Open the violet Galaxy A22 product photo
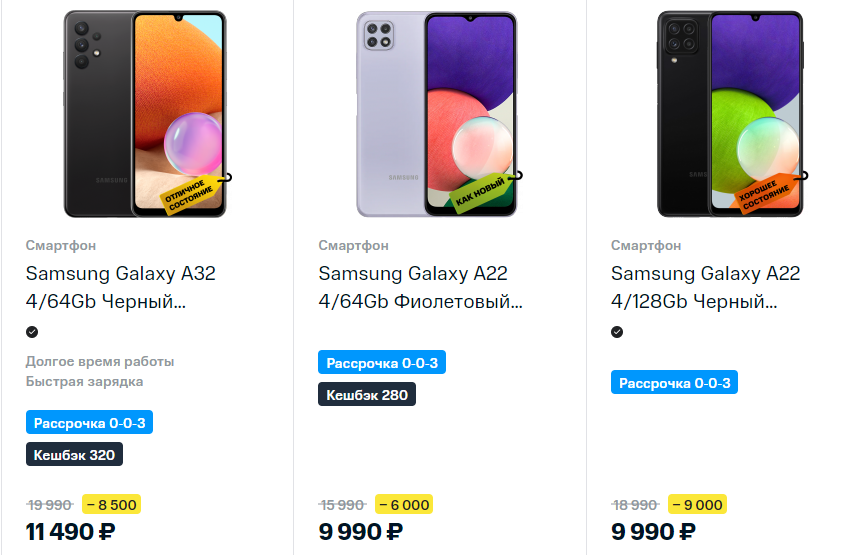 pyautogui.click(x=437, y=114)
